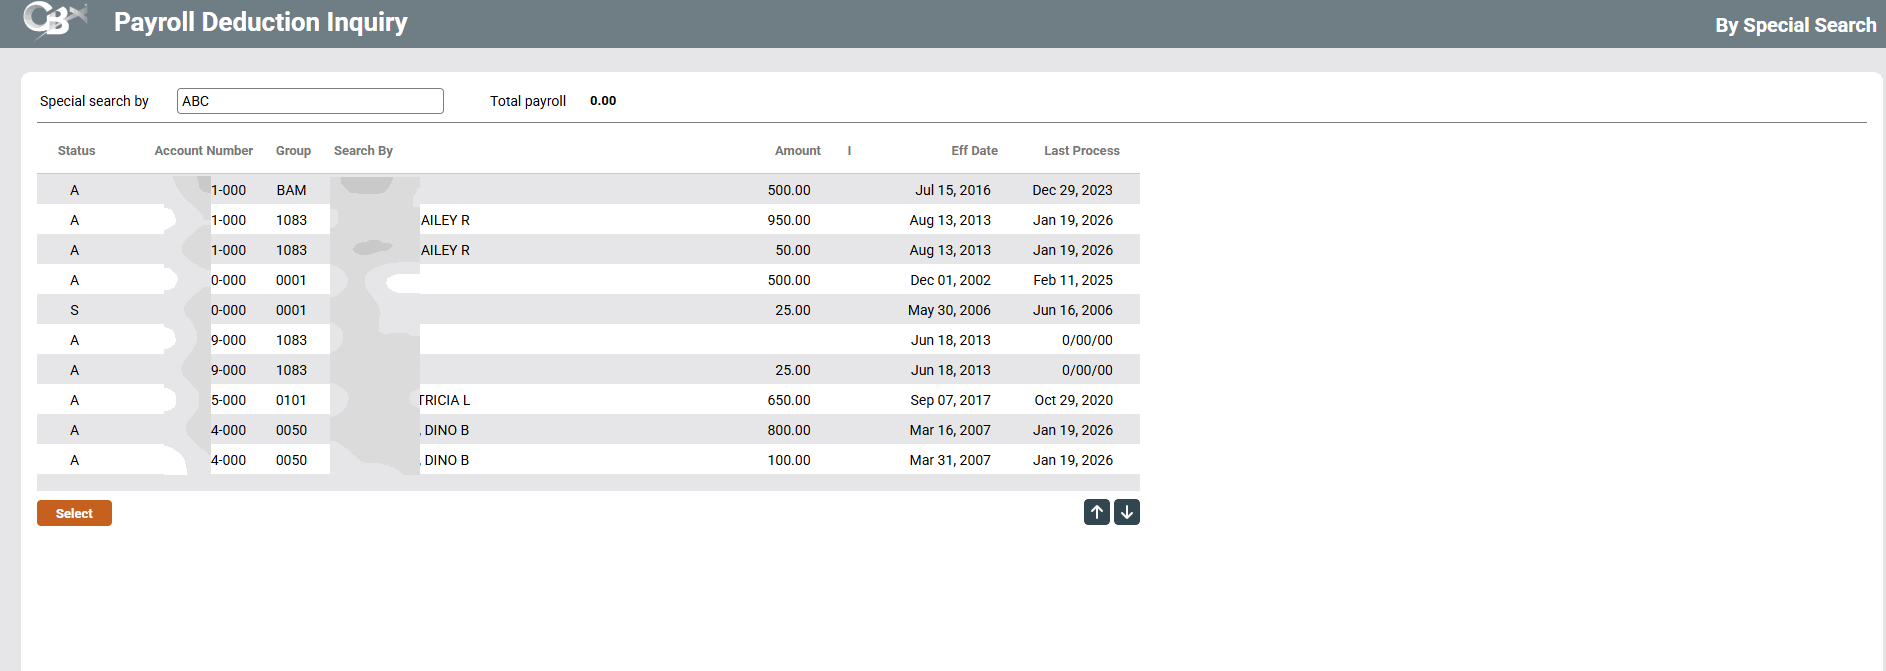Image resolution: width=1886 pixels, height=671 pixels.
Task: Click the By Special Search header label
Action: click(1795, 25)
